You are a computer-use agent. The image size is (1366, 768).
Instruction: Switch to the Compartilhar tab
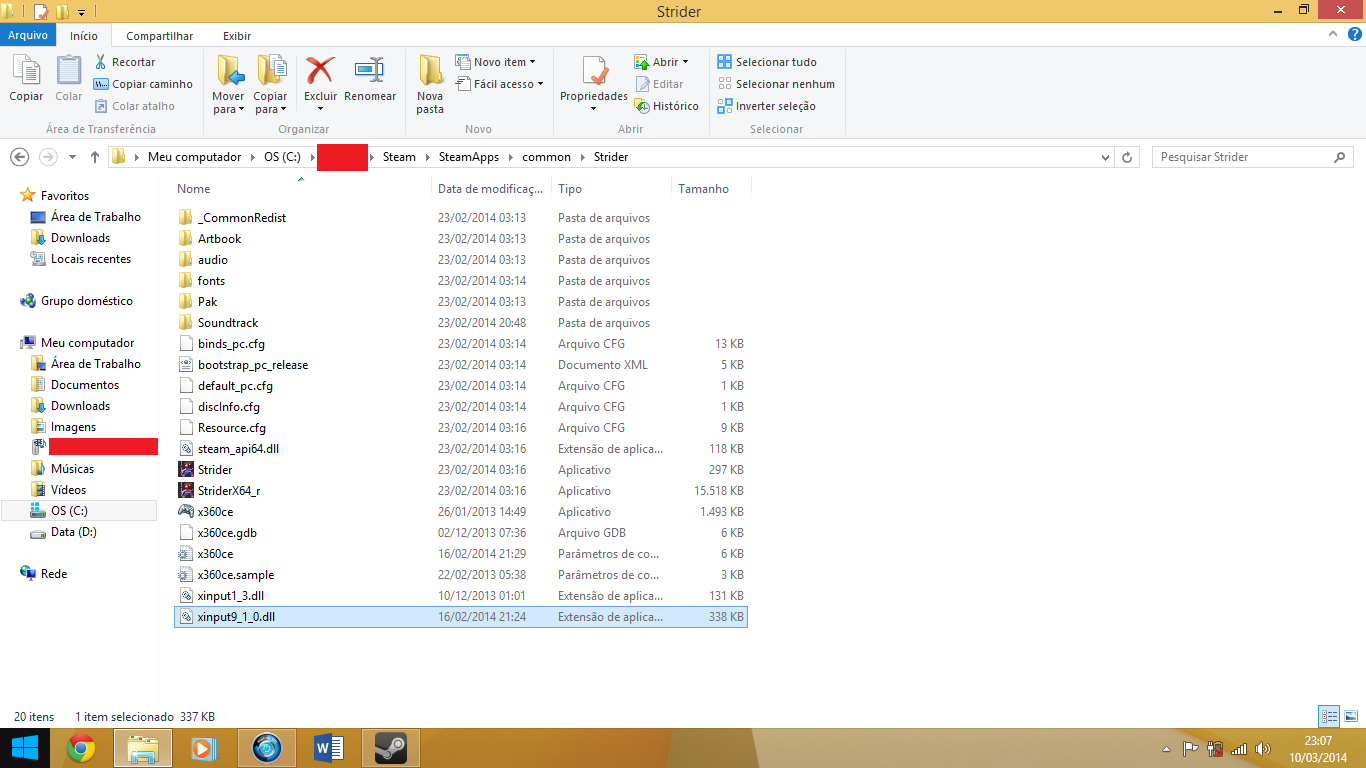pyautogui.click(x=160, y=36)
